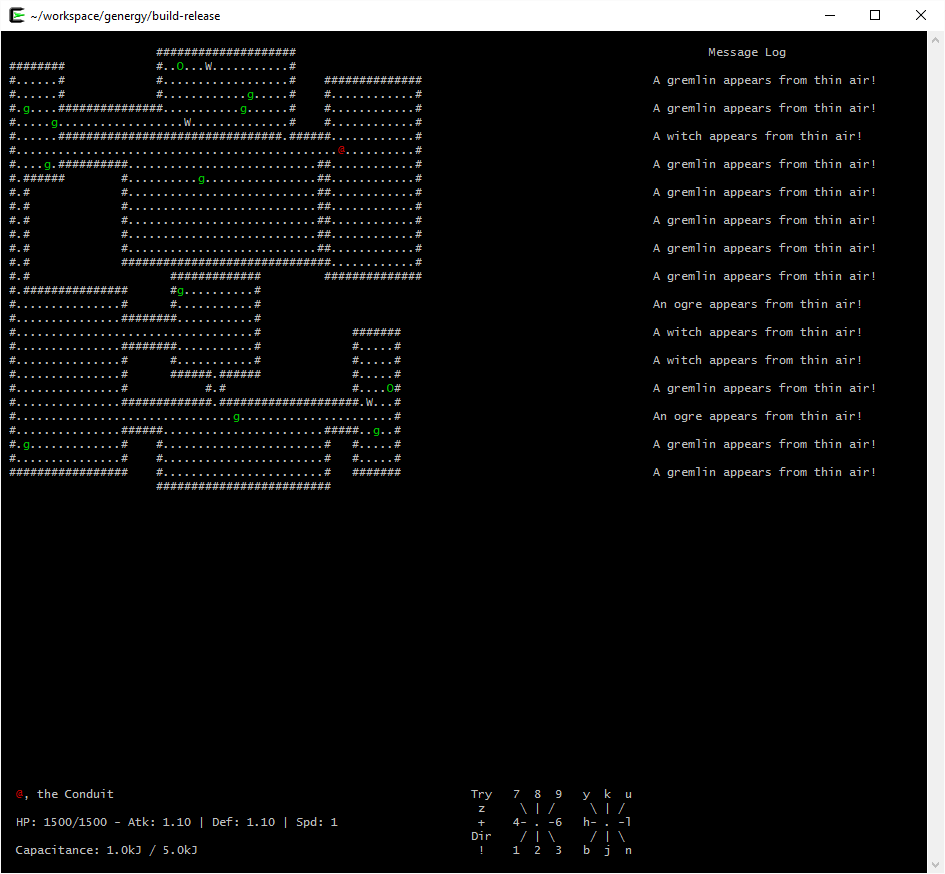
Task: Click the window title path text
Action: [x=126, y=16]
